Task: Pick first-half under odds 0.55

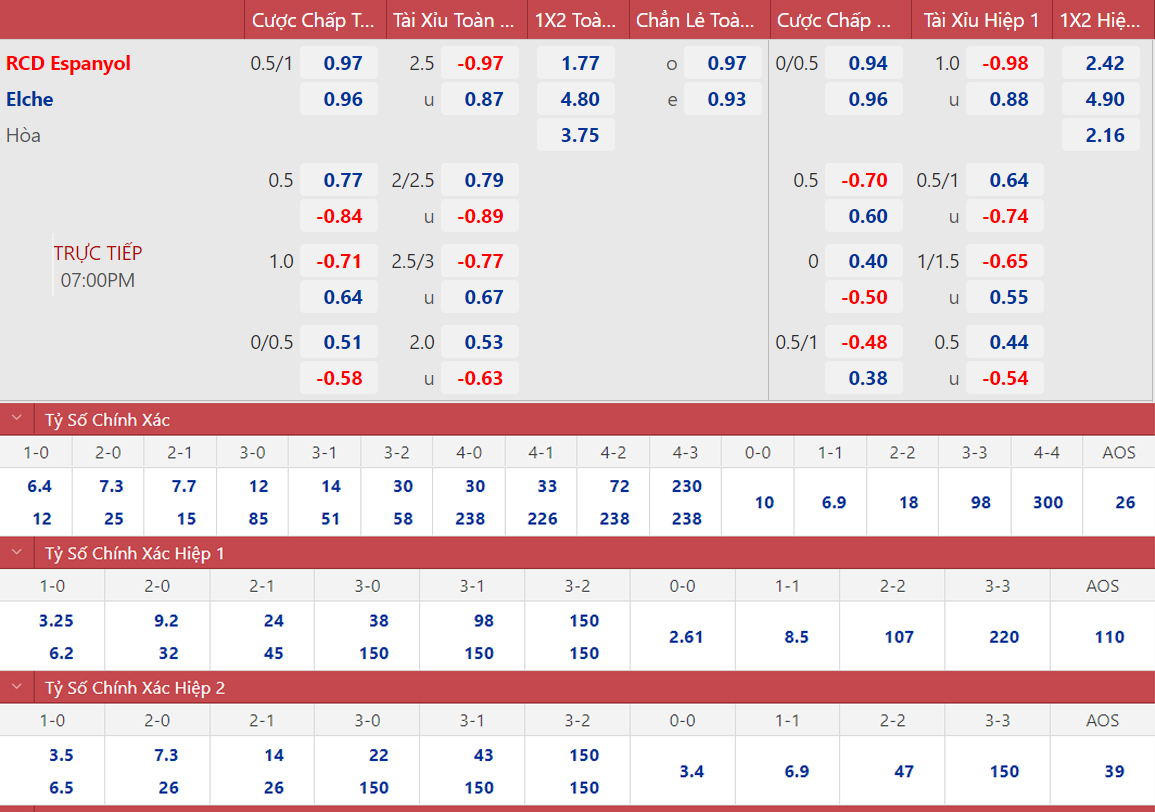Action: point(1005,298)
